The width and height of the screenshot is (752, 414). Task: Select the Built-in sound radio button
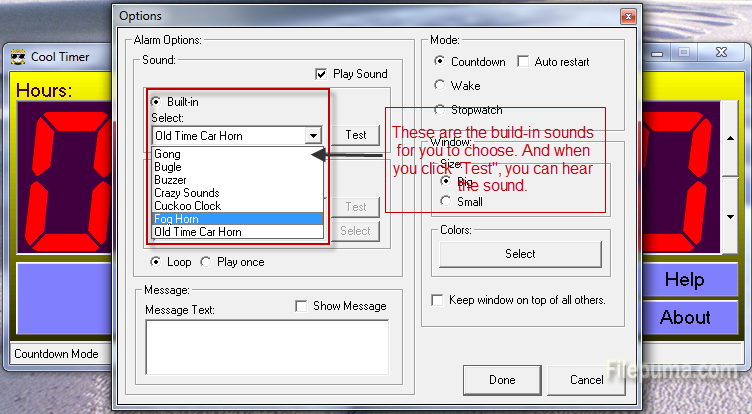(156, 102)
